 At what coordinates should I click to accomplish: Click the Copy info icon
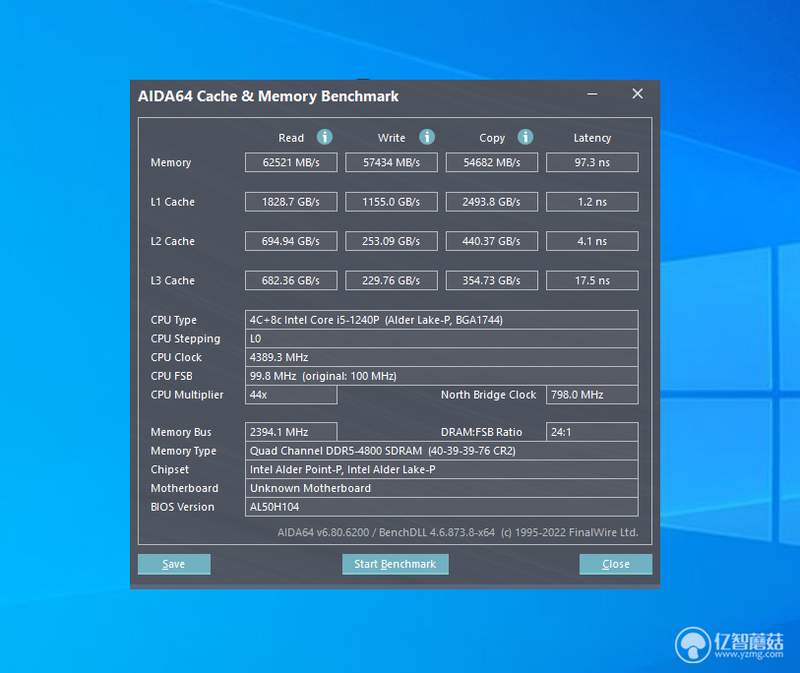526,137
